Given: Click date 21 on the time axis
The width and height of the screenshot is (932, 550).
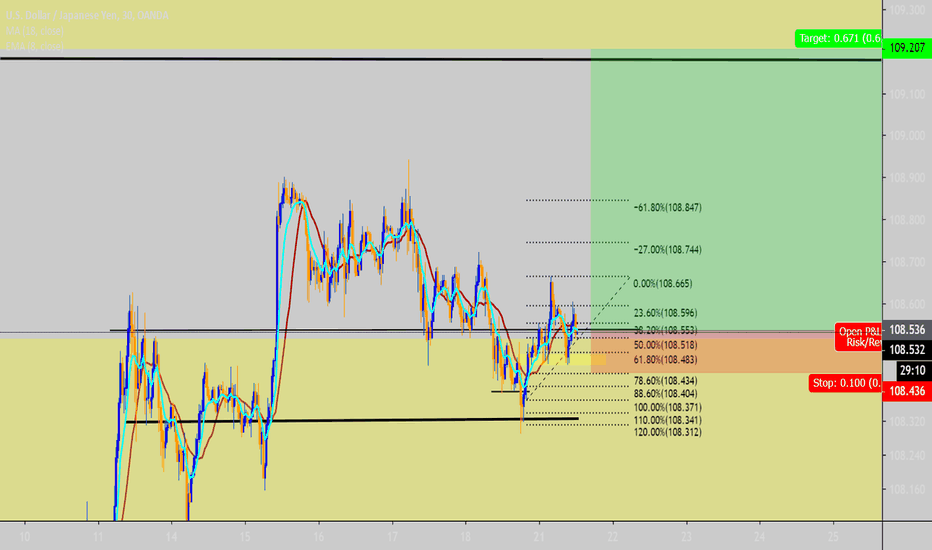Looking at the screenshot, I should point(539,537).
